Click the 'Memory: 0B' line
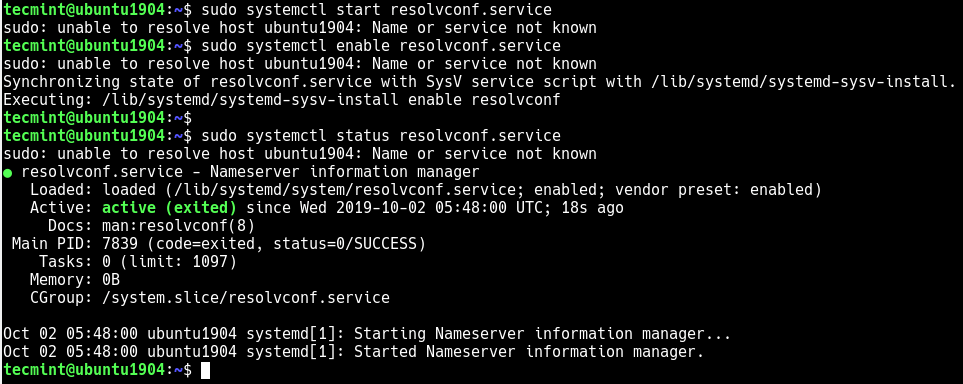963x384 pixels. coord(75,280)
